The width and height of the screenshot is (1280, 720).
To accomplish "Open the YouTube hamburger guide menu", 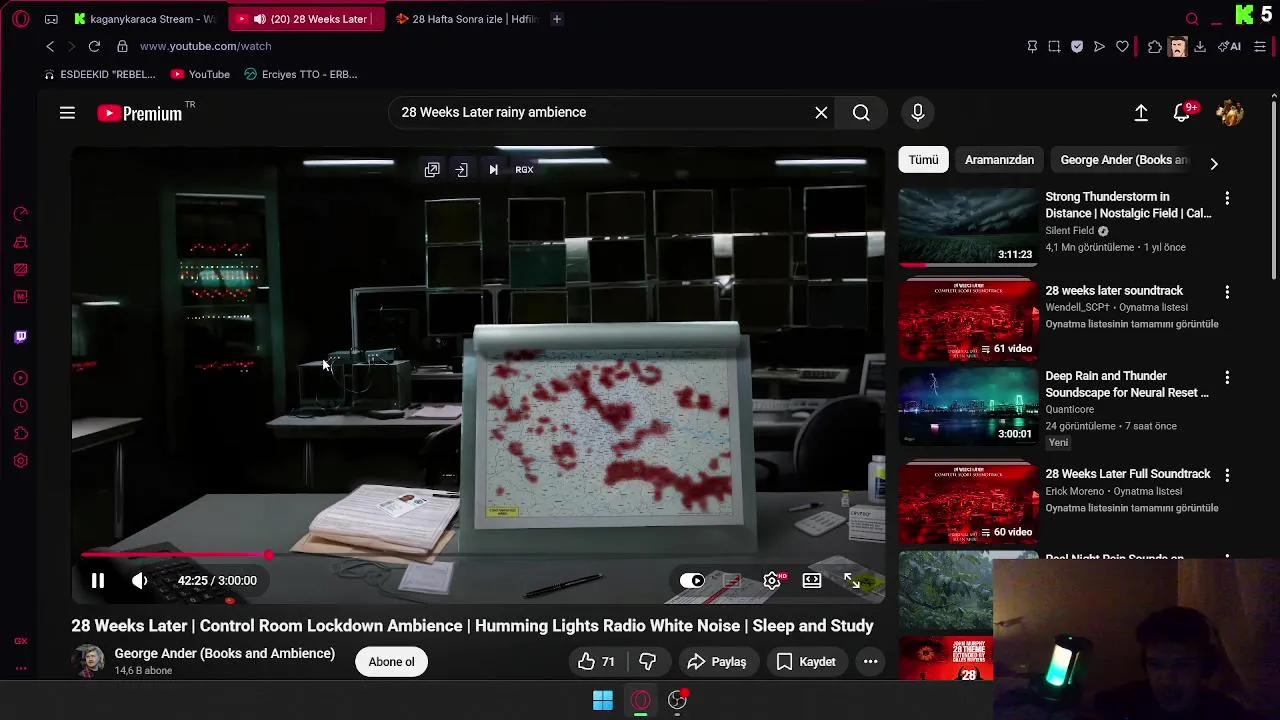I will coord(67,113).
